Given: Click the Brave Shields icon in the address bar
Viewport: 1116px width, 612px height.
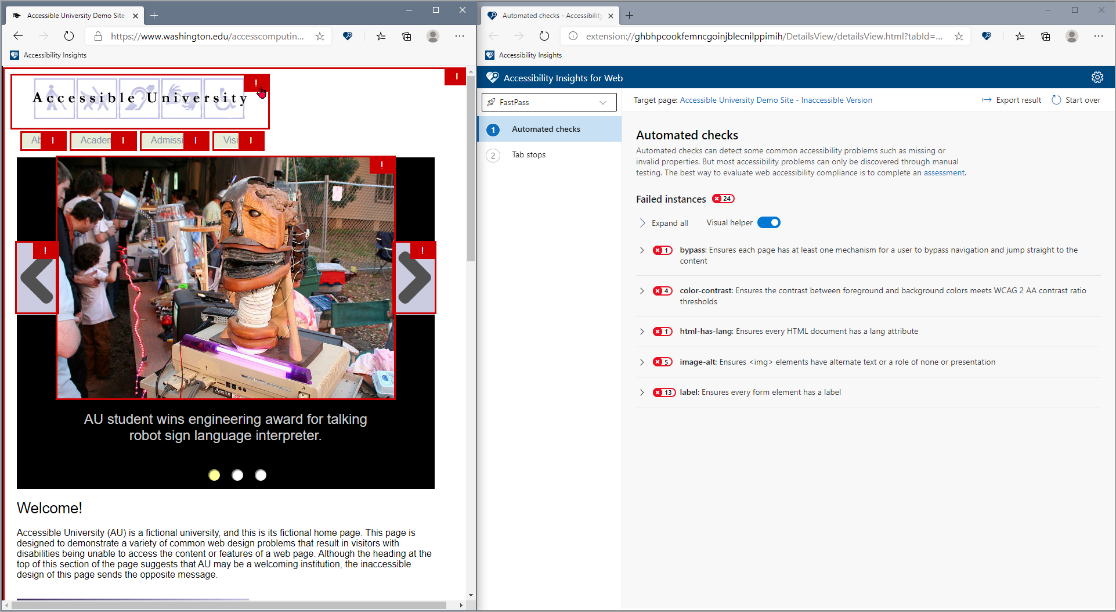Looking at the screenshot, I should coord(347,35).
